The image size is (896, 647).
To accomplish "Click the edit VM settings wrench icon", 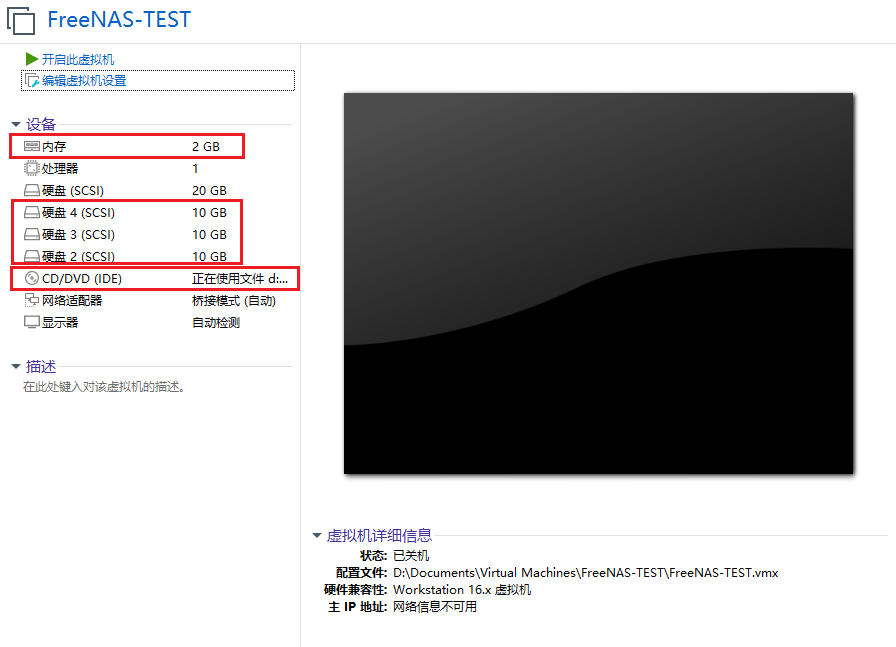I will tap(32, 81).
